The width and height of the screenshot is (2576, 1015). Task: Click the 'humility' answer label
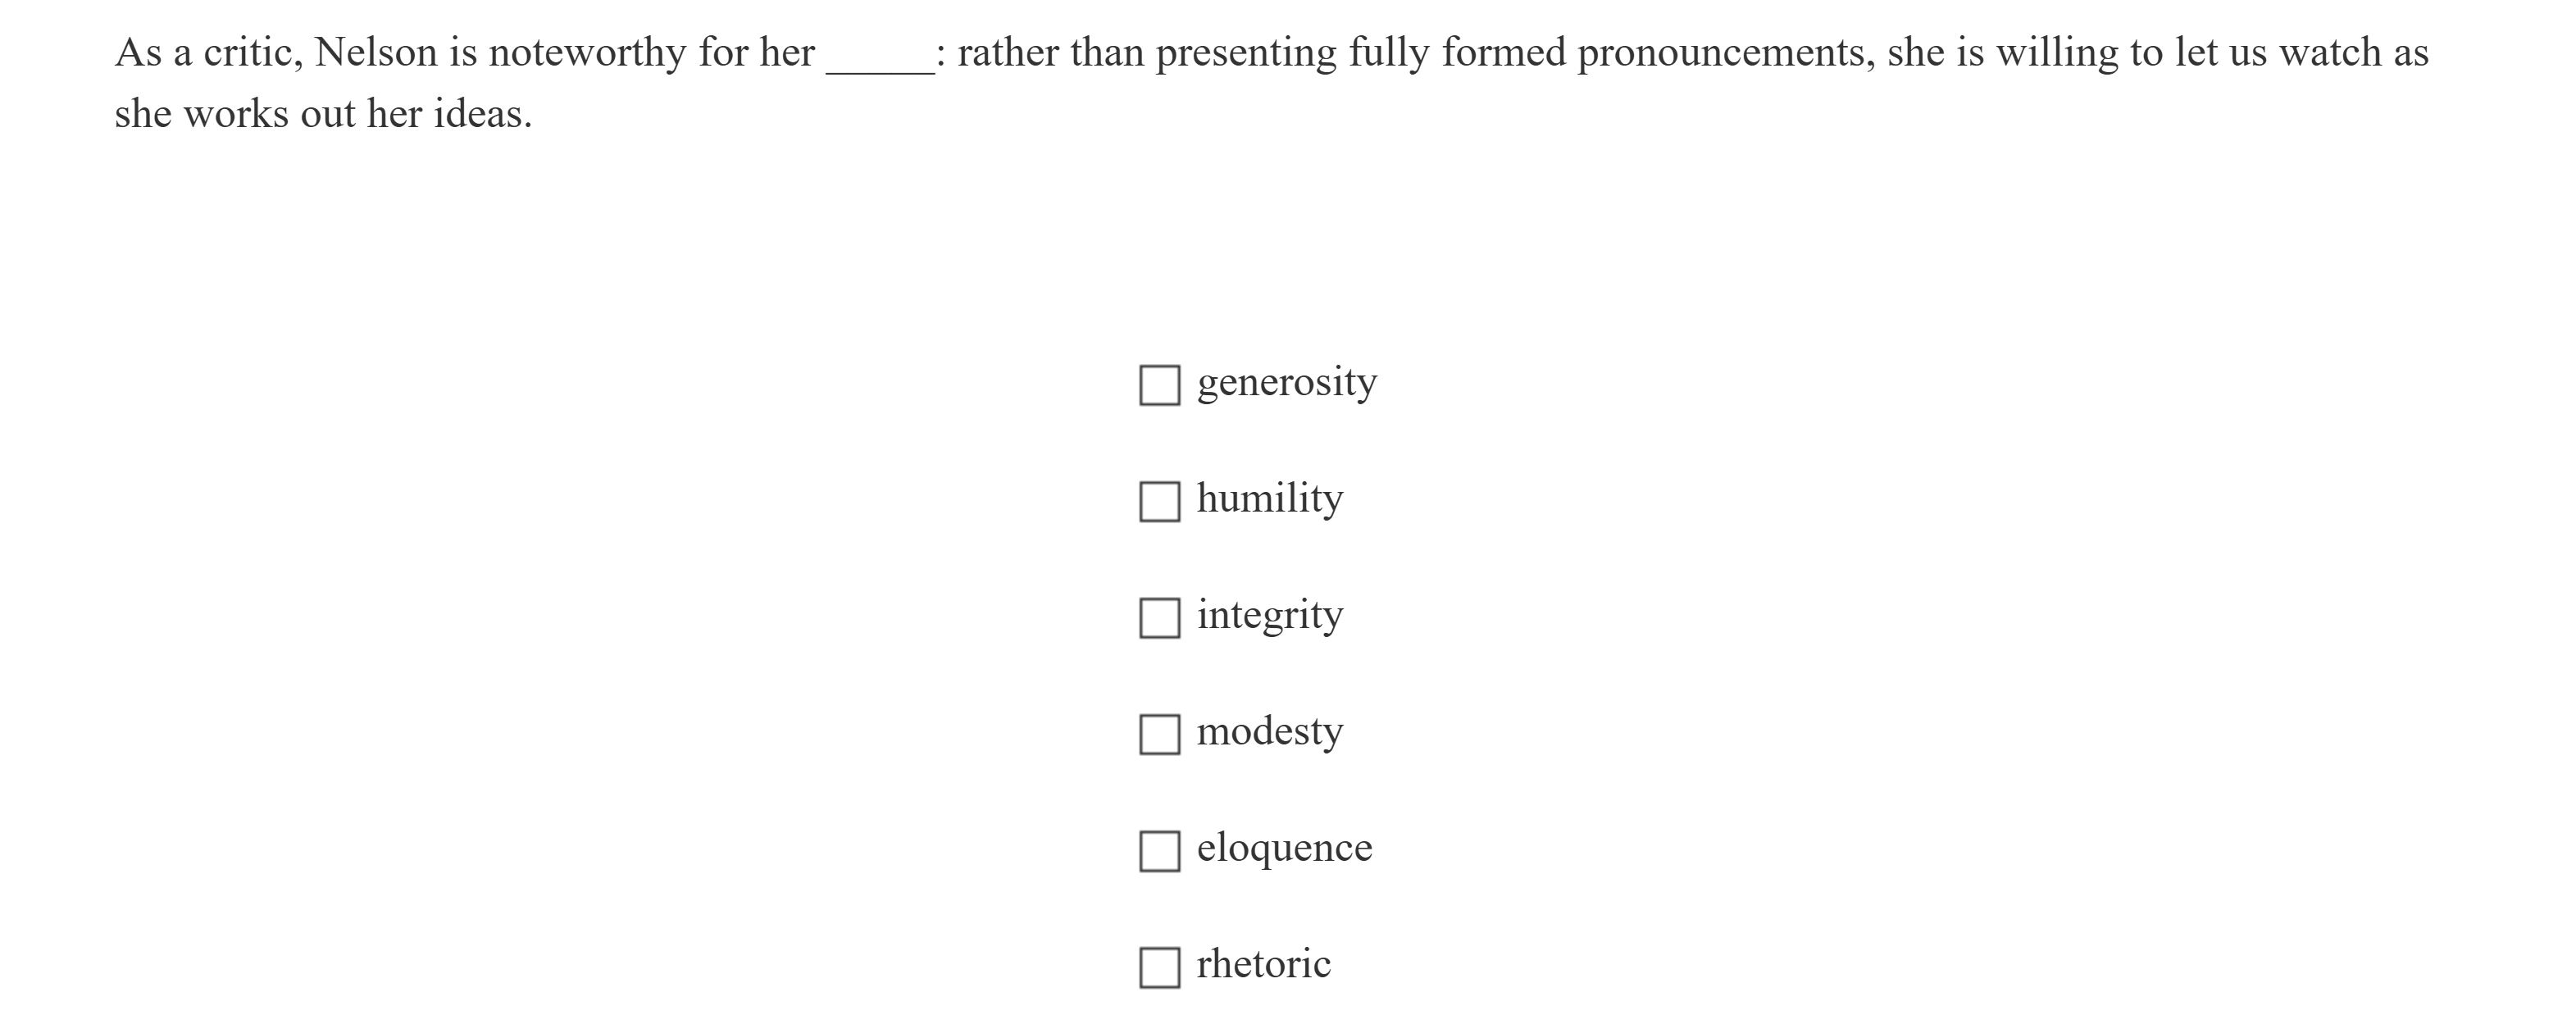click(1269, 498)
